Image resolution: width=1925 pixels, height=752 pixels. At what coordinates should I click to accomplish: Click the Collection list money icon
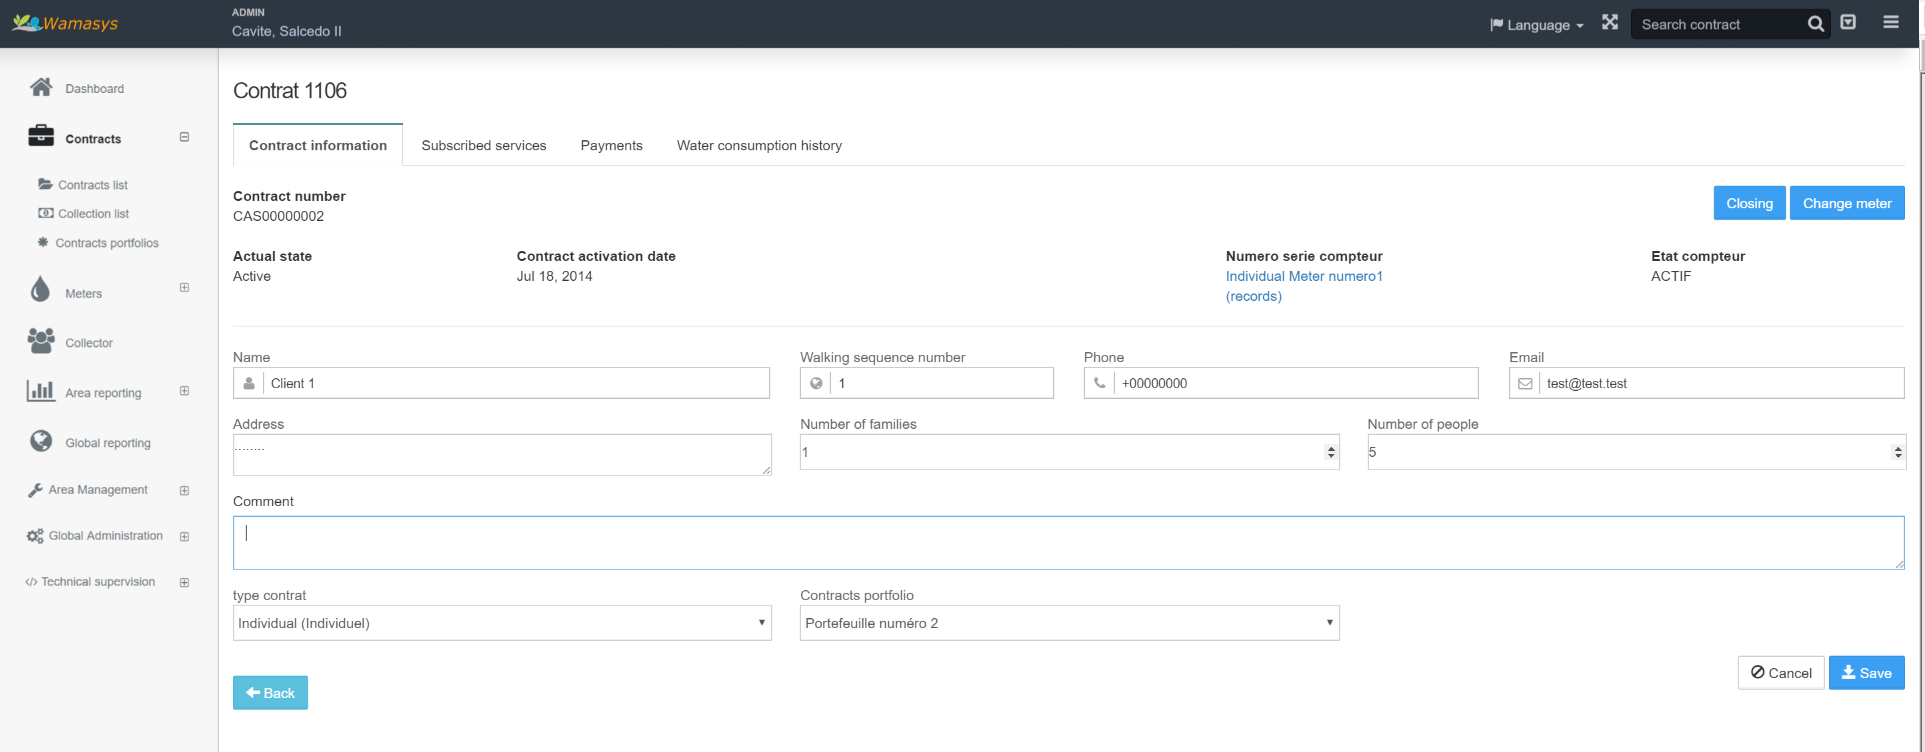tap(46, 213)
